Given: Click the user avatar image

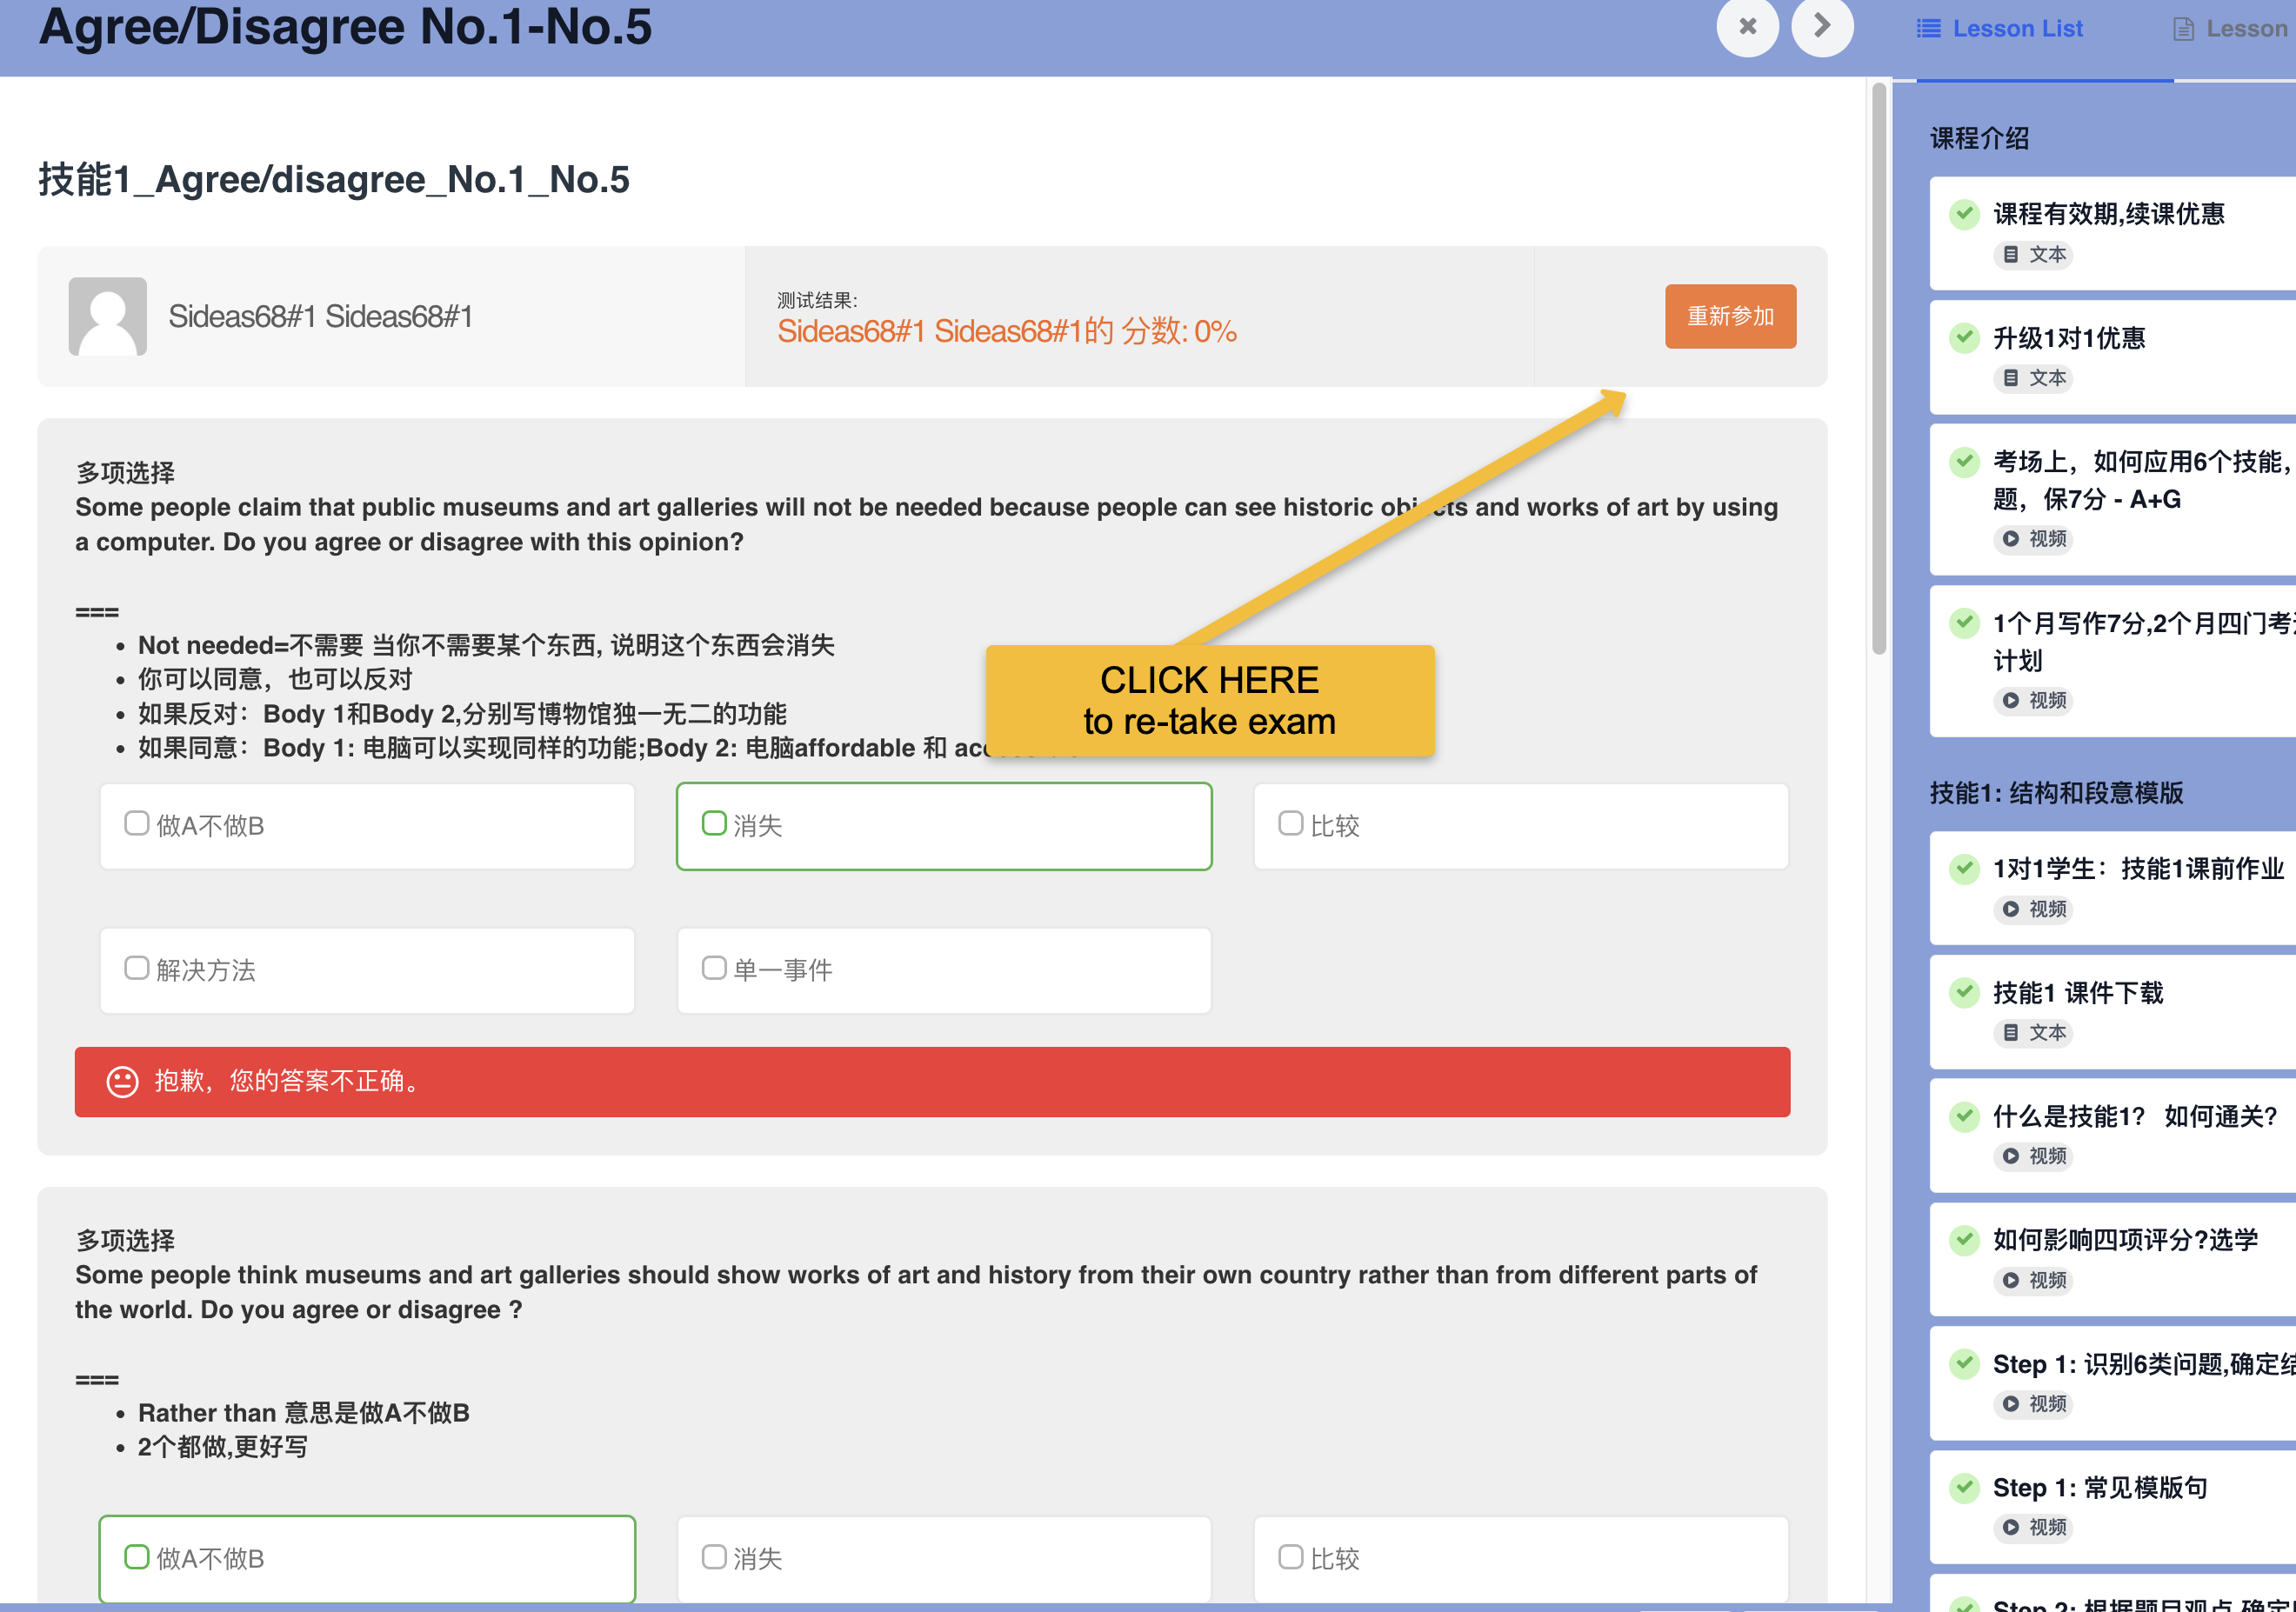Looking at the screenshot, I should click(107, 316).
